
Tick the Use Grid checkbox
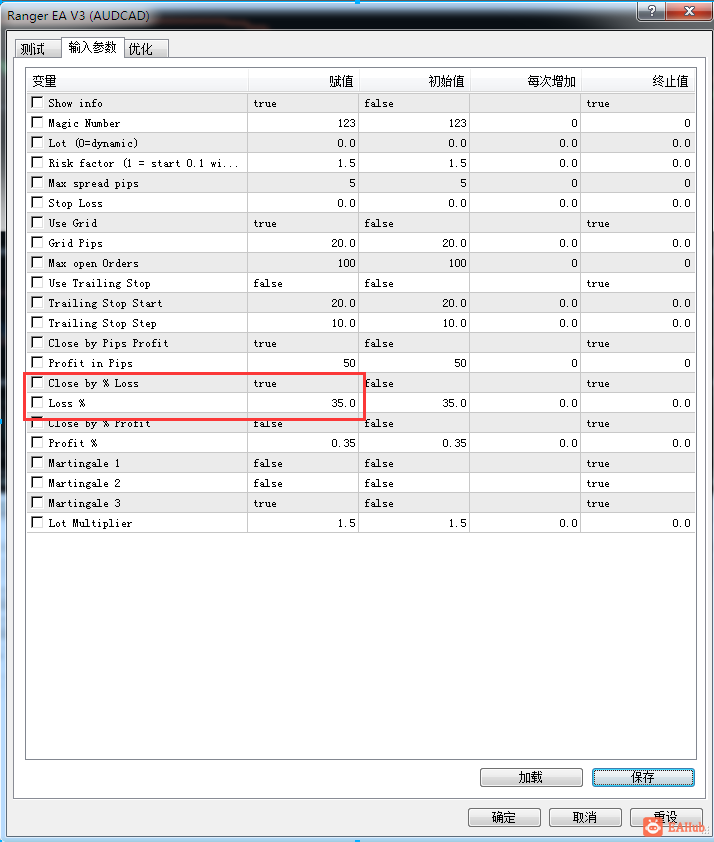pos(37,222)
